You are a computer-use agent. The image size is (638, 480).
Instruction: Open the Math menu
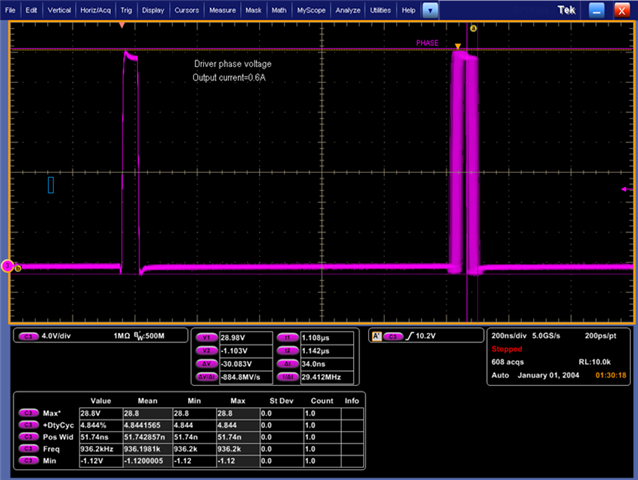pos(279,10)
